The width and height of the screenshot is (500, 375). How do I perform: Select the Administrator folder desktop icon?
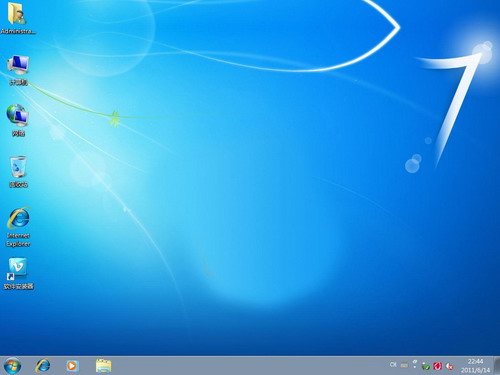[18, 18]
